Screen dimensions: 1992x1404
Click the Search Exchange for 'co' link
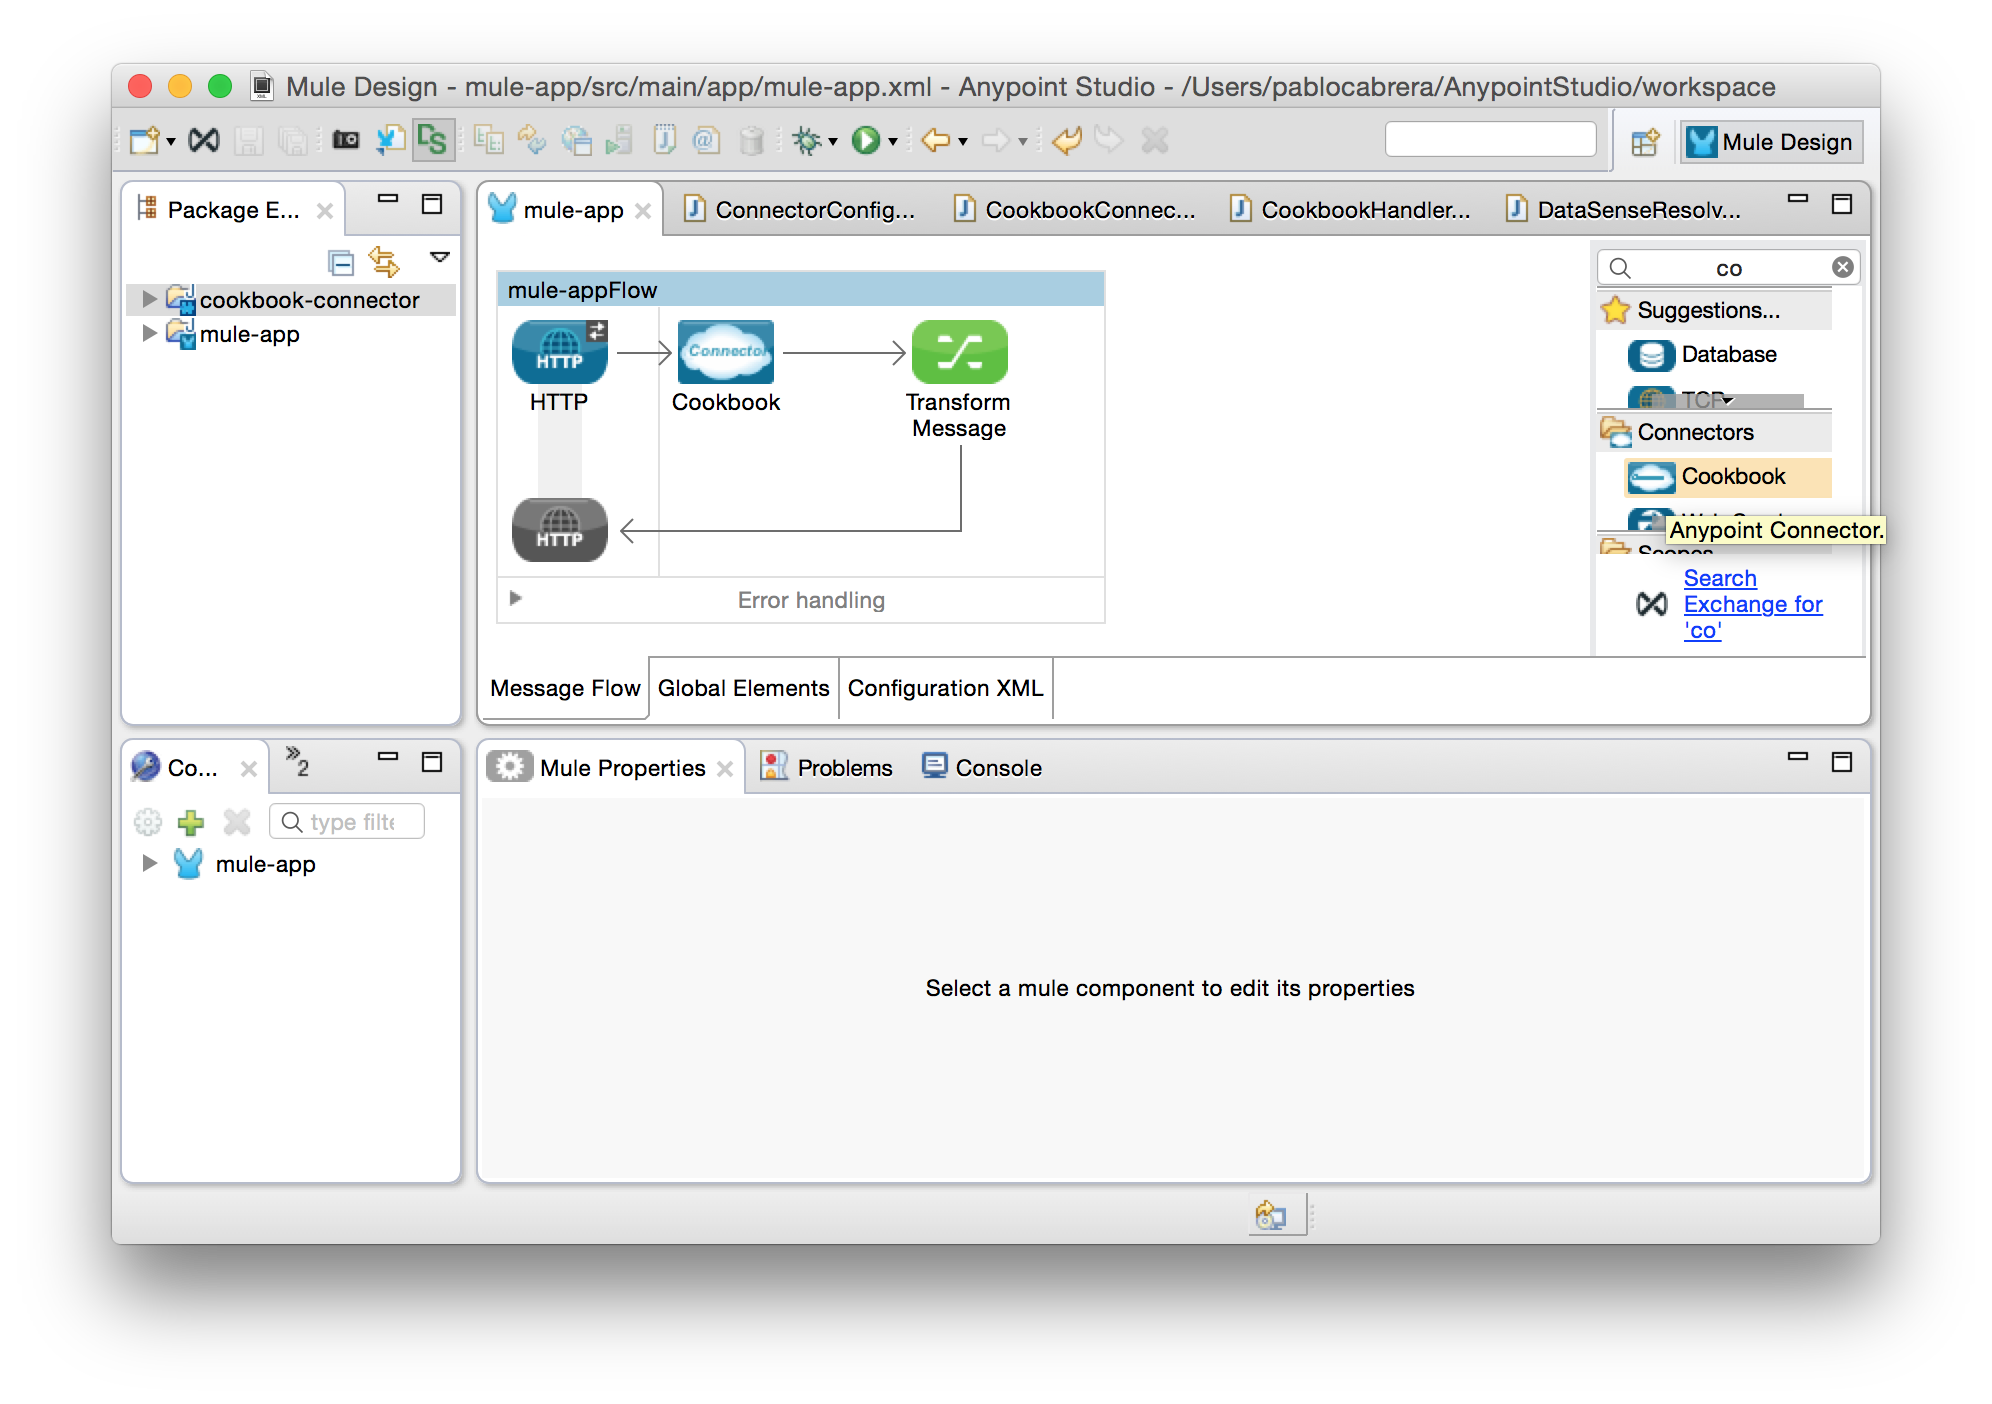click(x=1751, y=604)
